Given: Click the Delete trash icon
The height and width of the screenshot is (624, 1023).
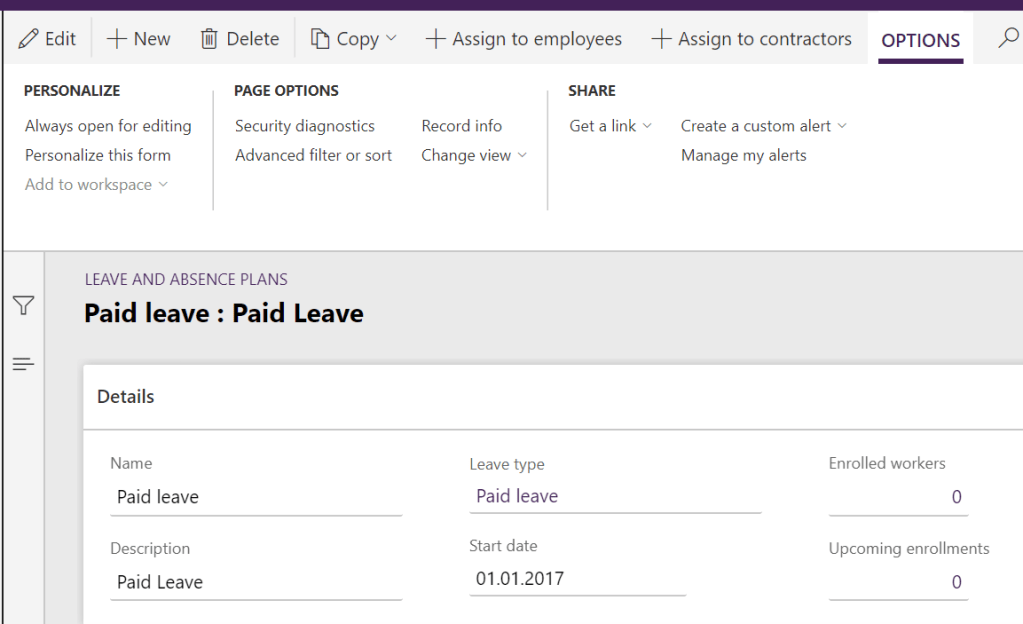Looking at the screenshot, I should [211, 39].
